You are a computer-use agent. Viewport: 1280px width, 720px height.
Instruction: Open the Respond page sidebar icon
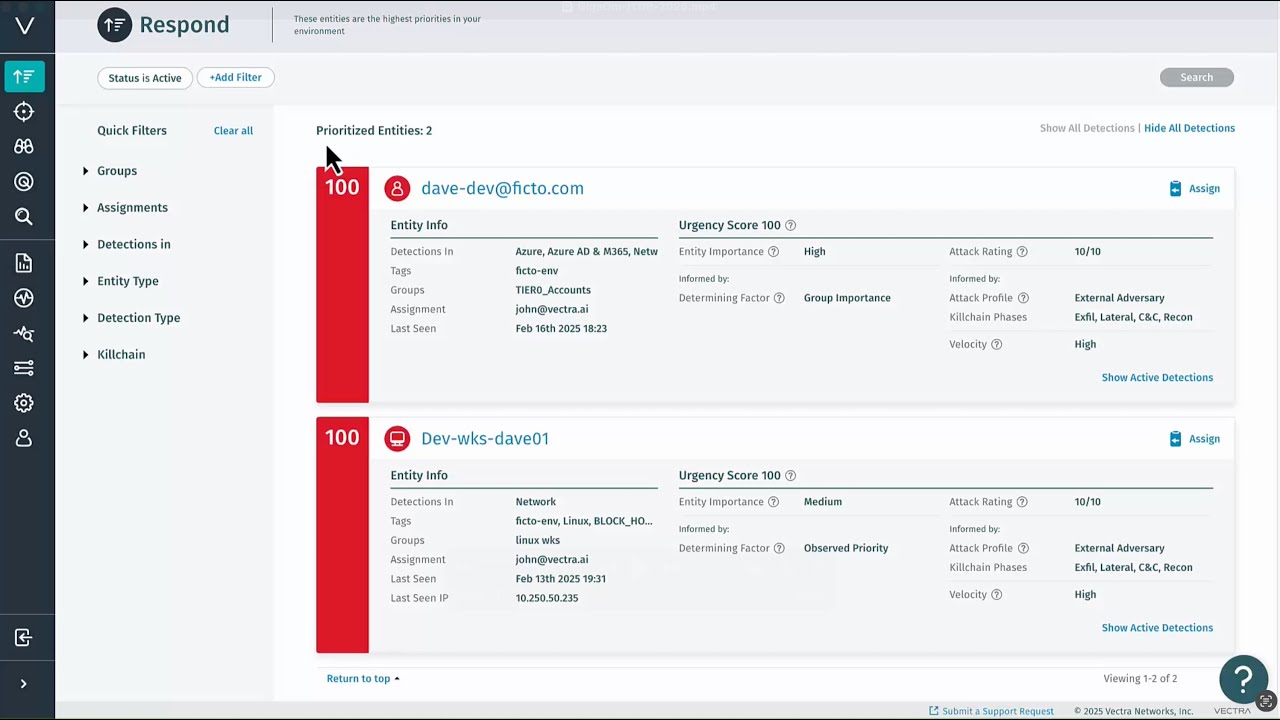24,76
